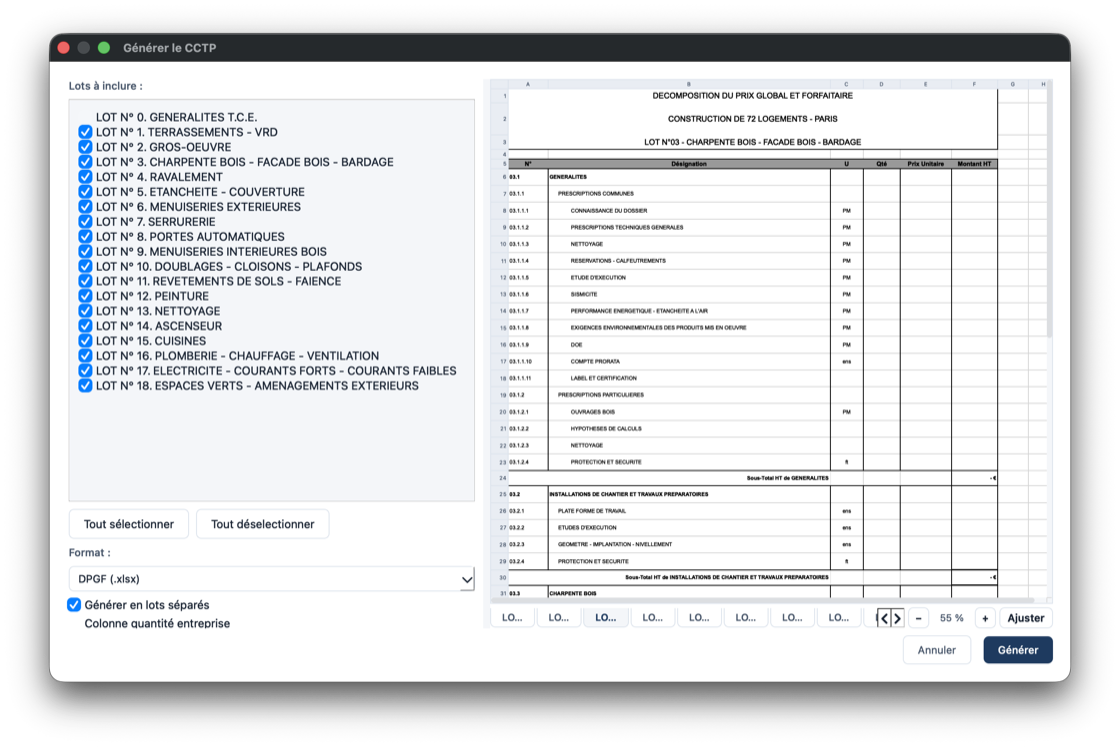The height and width of the screenshot is (747, 1120).
Task: Click PLATE FORME DE TRAVAIL cell
Action: tap(591, 511)
